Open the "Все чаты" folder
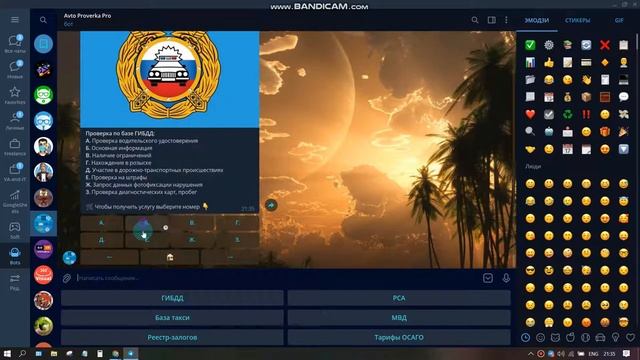Image resolution: width=640 pixels, height=360 pixels. 15,44
